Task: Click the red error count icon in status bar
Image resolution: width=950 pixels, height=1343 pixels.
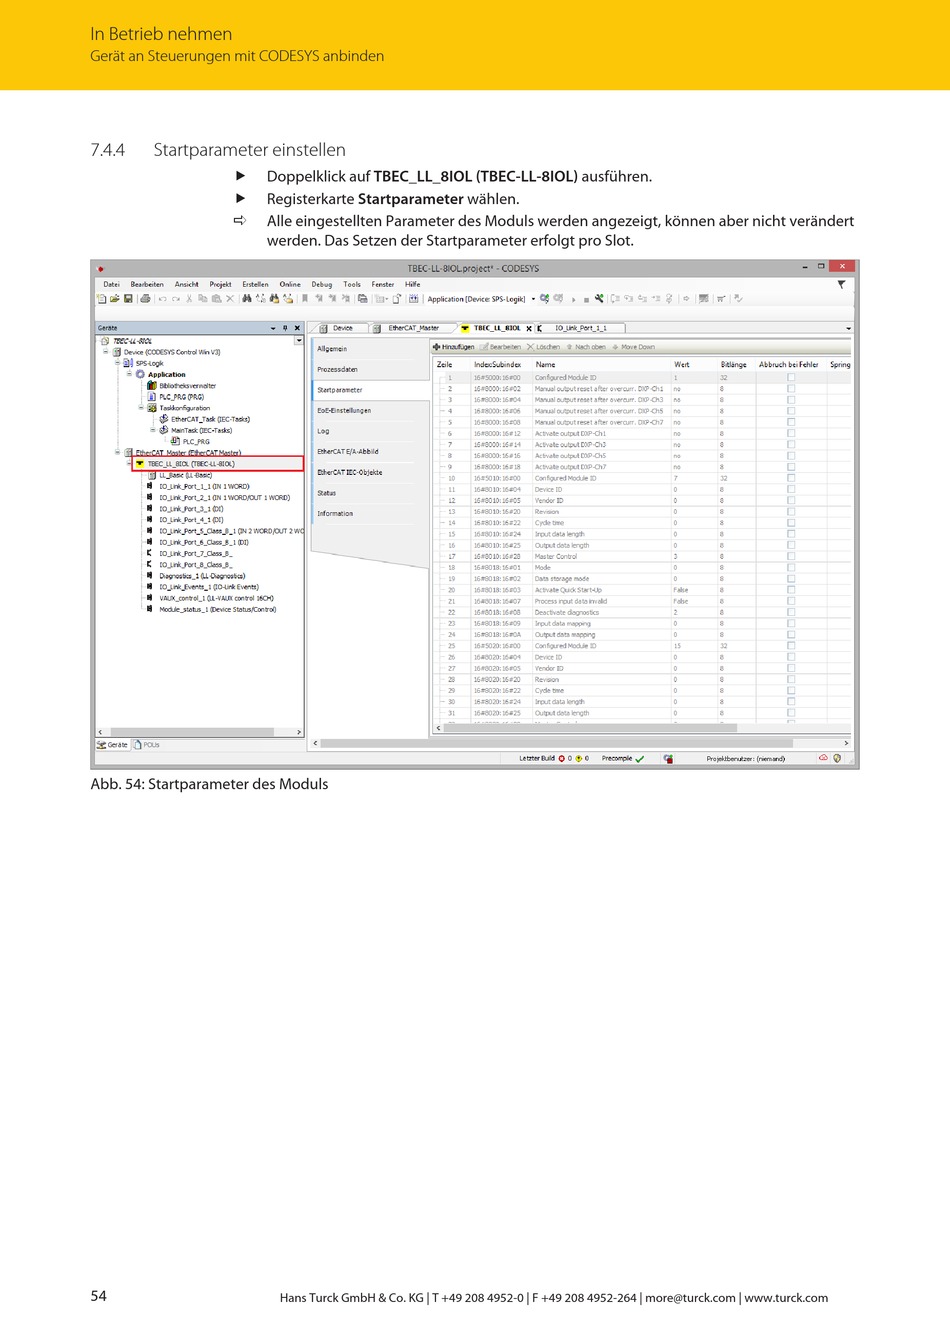Action: [562, 759]
